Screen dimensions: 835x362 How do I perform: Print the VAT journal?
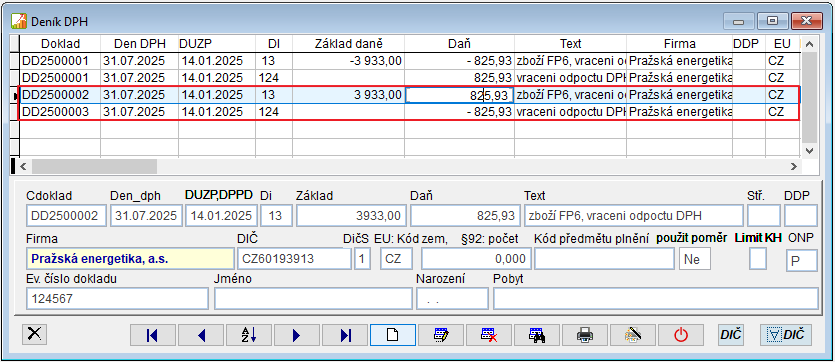pos(585,335)
